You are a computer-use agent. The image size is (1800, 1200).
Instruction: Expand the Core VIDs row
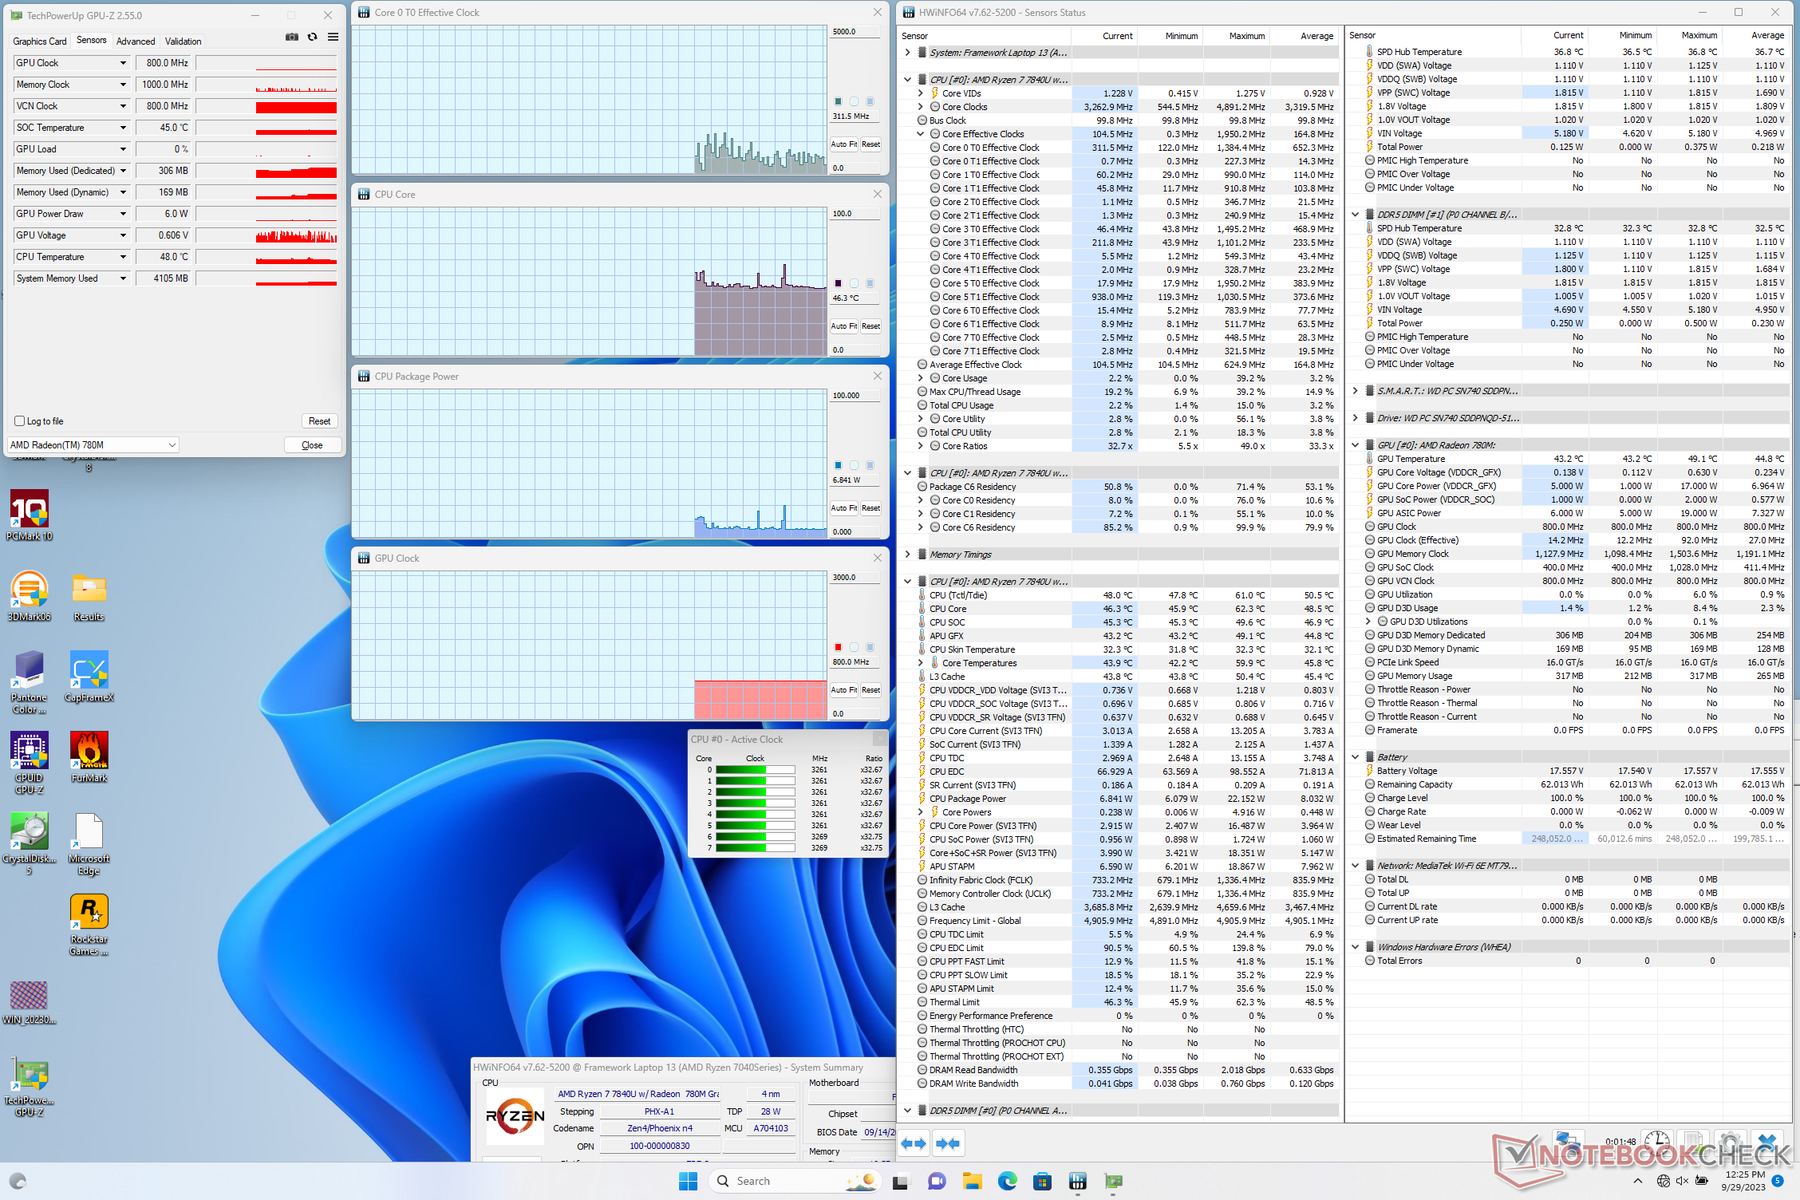click(x=921, y=93)
